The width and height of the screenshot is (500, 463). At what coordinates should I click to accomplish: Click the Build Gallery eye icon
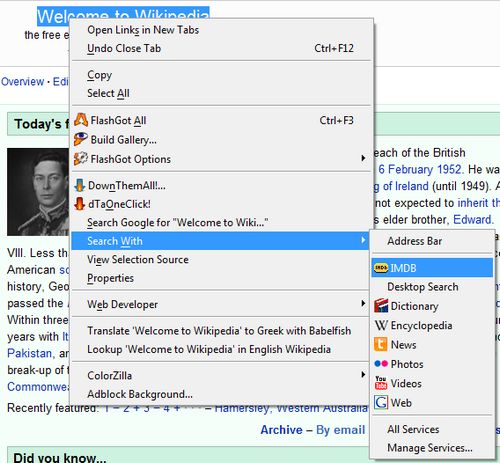pos(81,139)
